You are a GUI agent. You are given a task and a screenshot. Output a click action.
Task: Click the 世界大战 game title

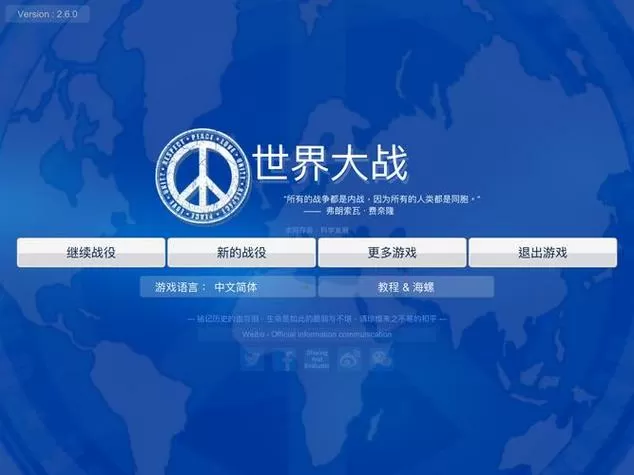(330, 163)
